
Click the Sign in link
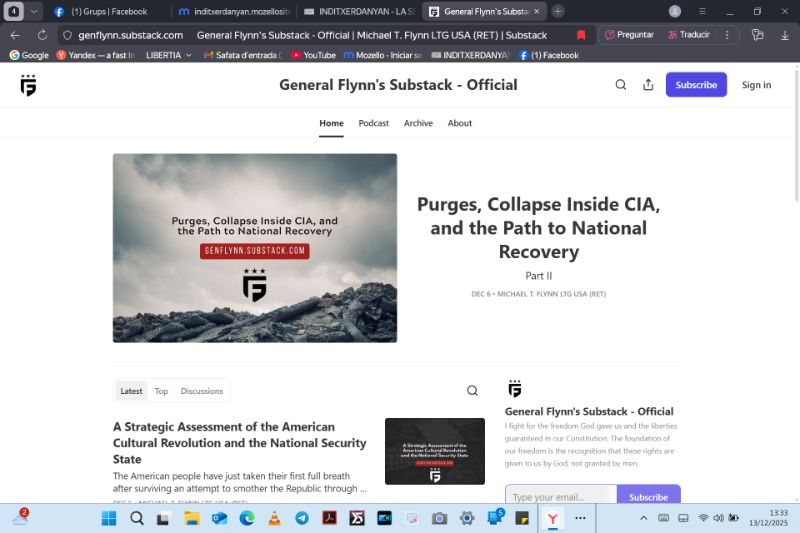pos(756,85)
